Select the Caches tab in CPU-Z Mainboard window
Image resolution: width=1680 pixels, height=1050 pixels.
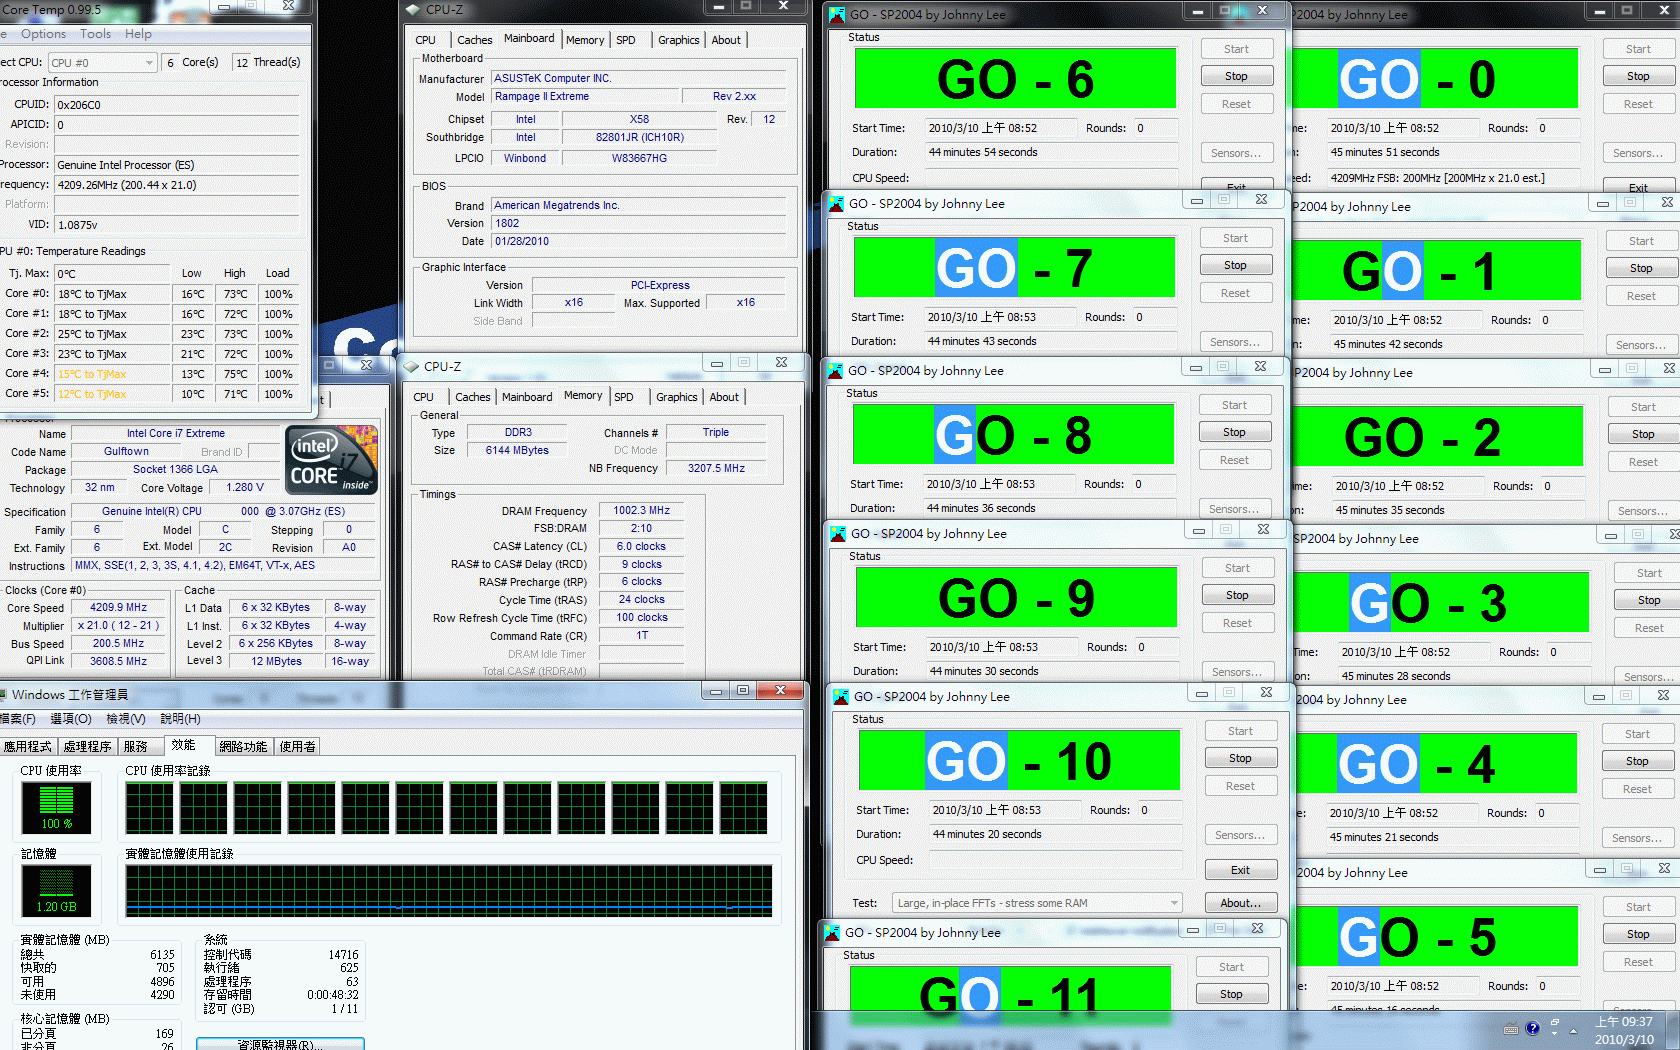coord(474,40)
